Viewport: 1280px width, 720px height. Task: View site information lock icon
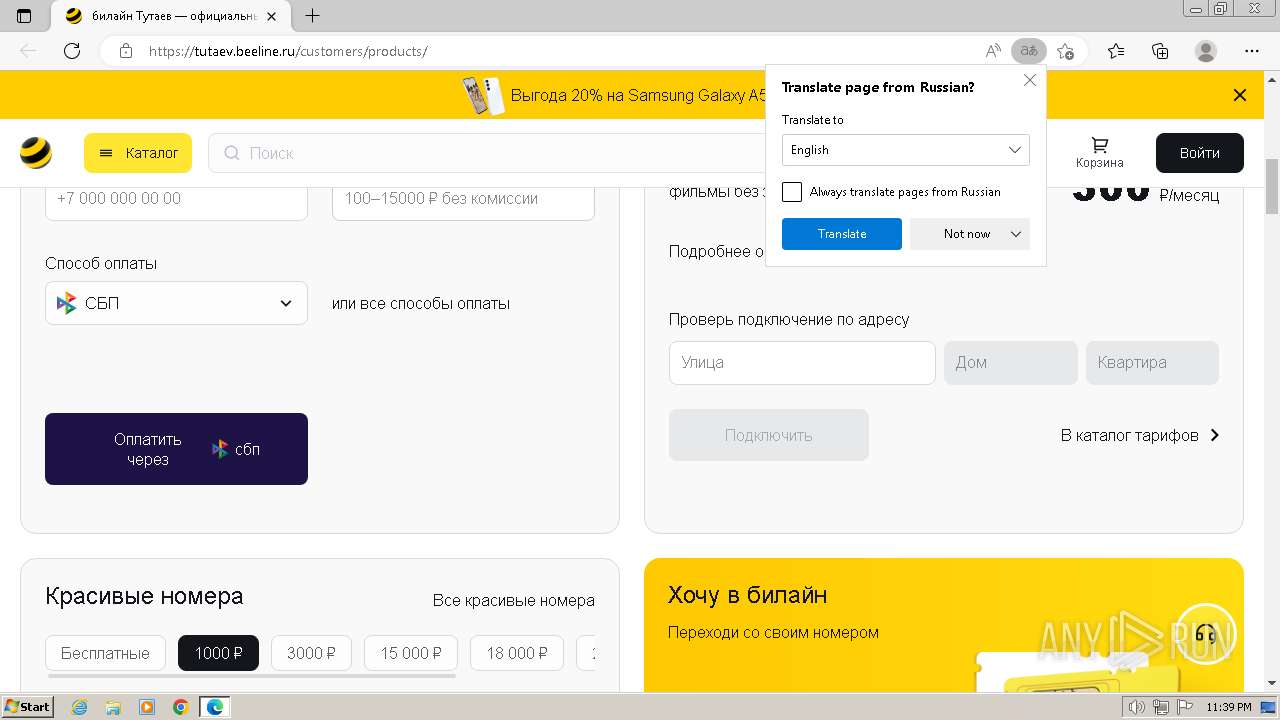126,51
